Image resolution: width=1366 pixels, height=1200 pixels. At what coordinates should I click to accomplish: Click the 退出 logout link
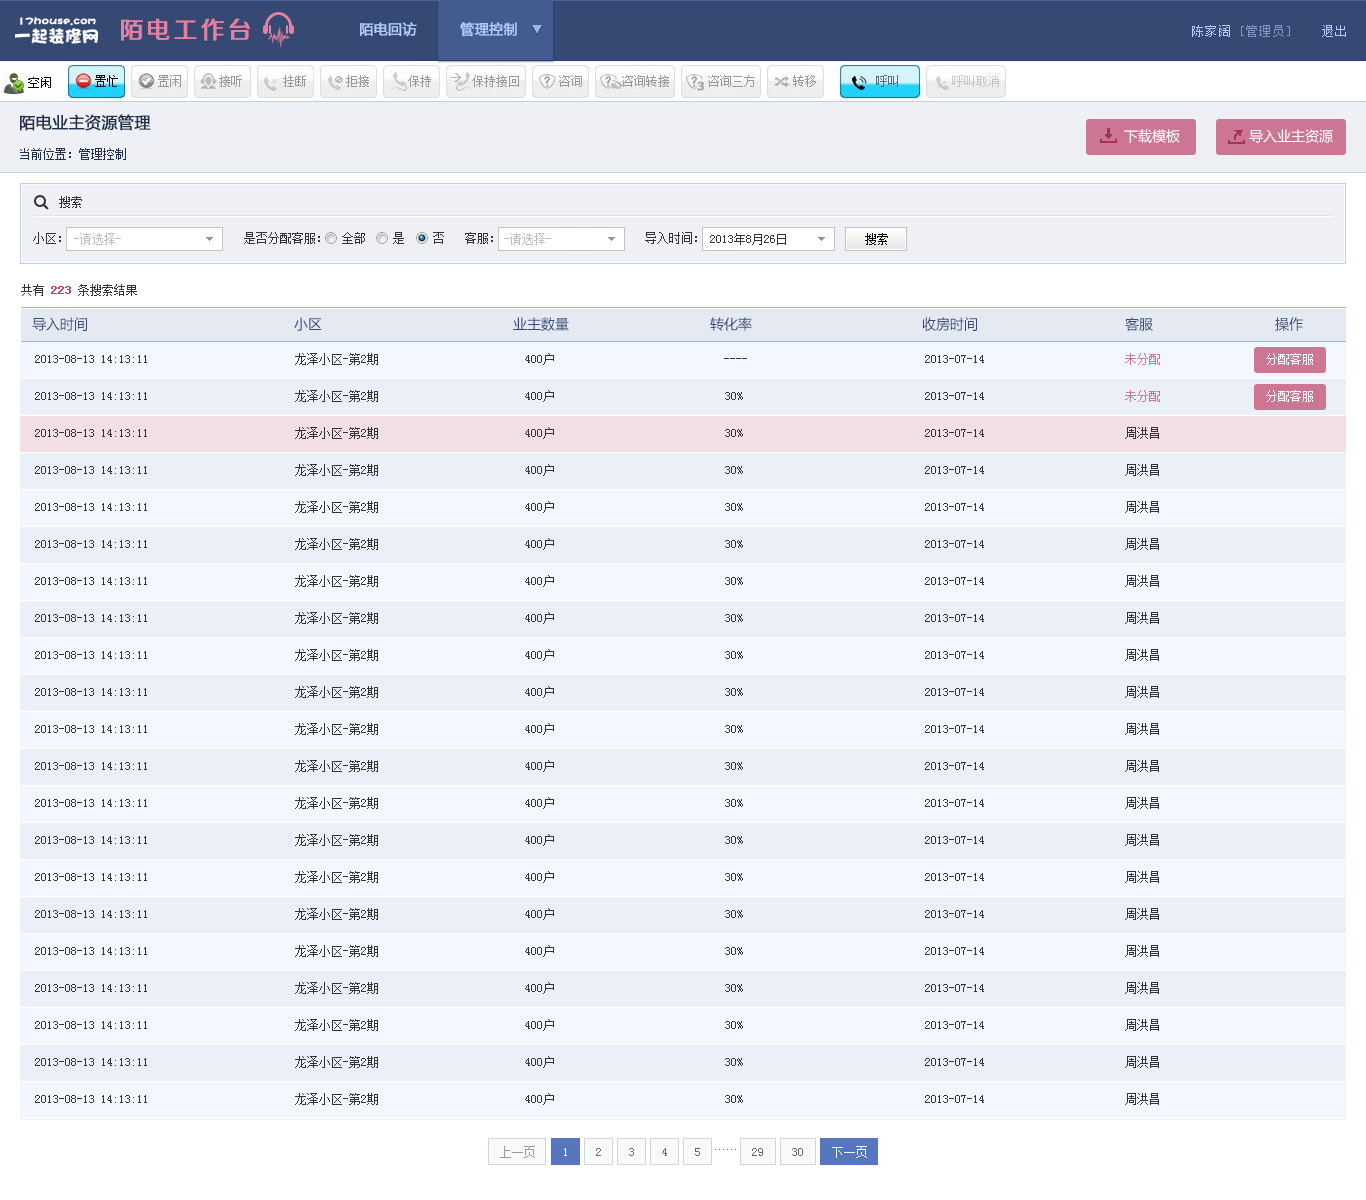point(1334,31)
